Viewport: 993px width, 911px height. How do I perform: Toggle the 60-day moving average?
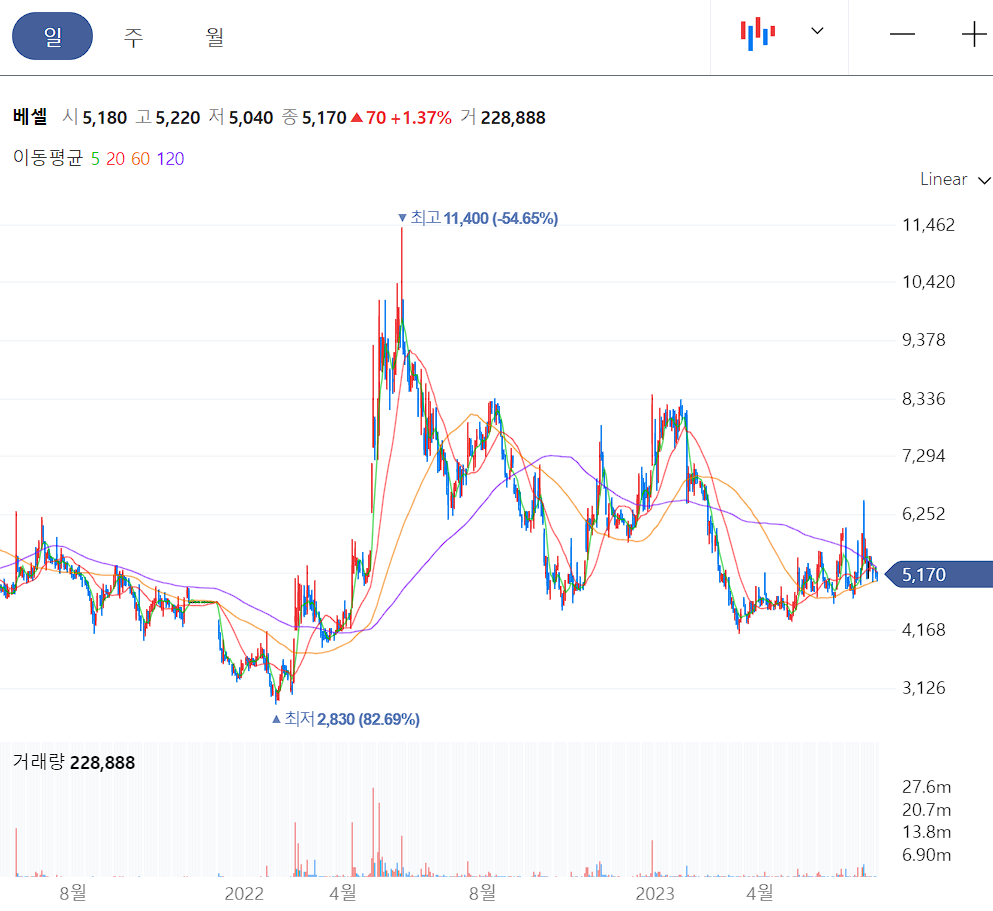[x=139, y=158]
